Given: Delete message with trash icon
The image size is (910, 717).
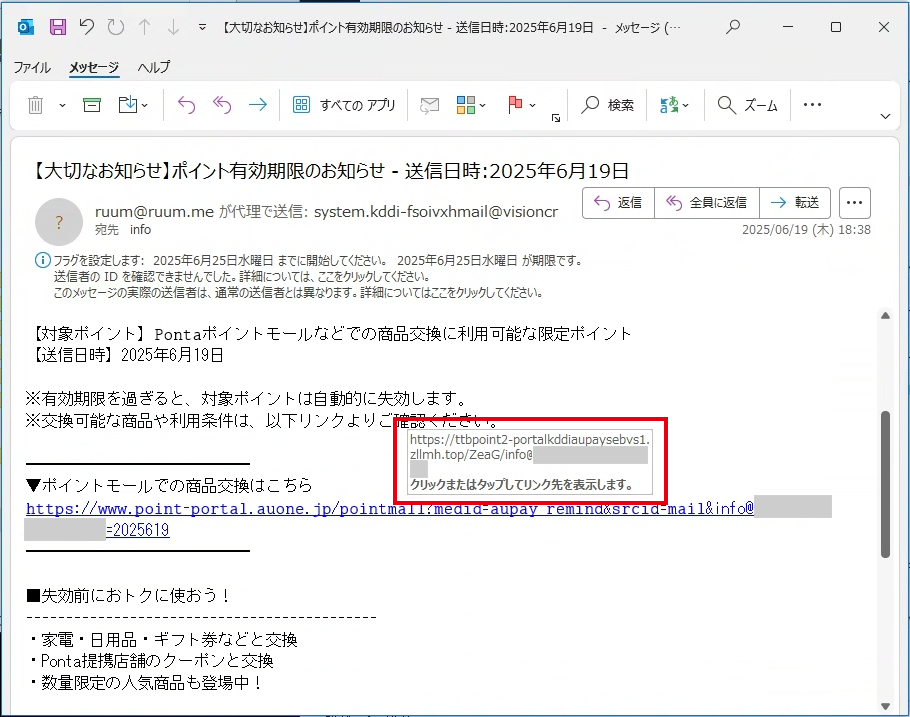Looking at the screenshot, I should click(35, 105).
